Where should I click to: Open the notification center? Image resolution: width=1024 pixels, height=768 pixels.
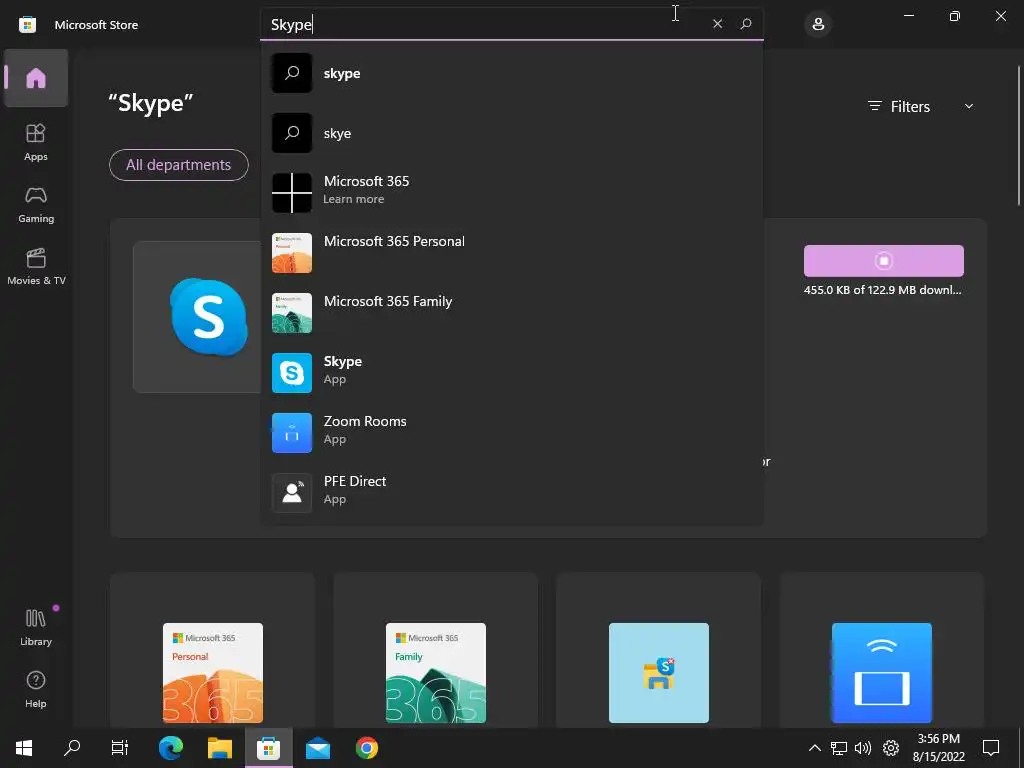point(991,748)
